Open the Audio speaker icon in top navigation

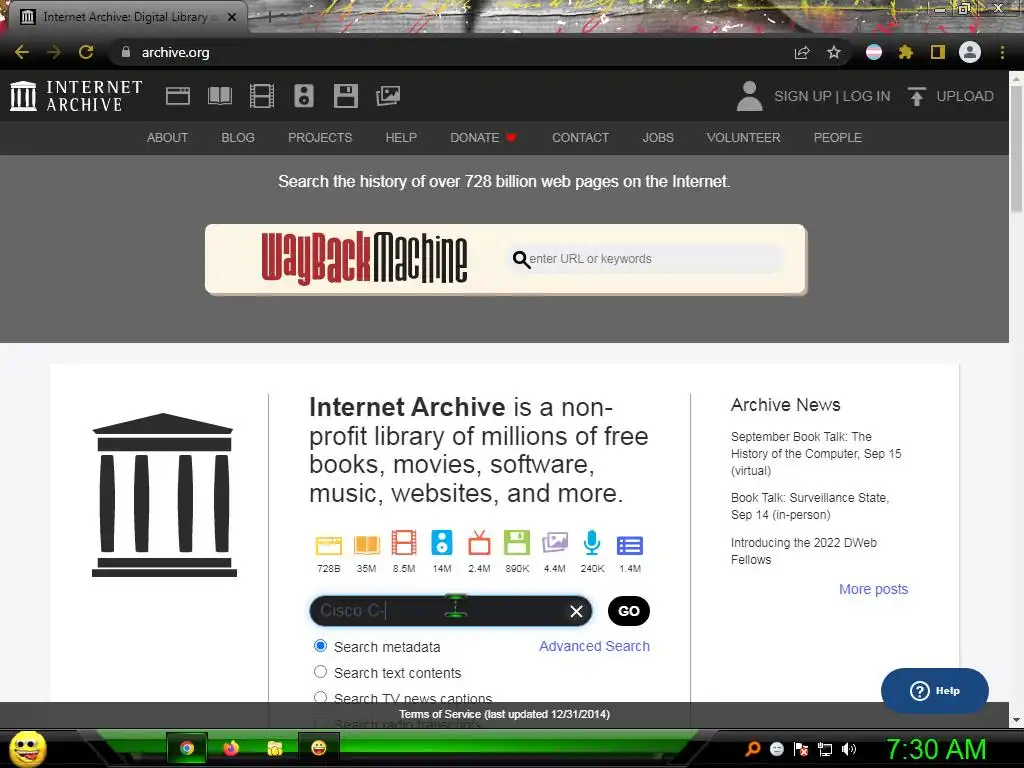[304, 96]
